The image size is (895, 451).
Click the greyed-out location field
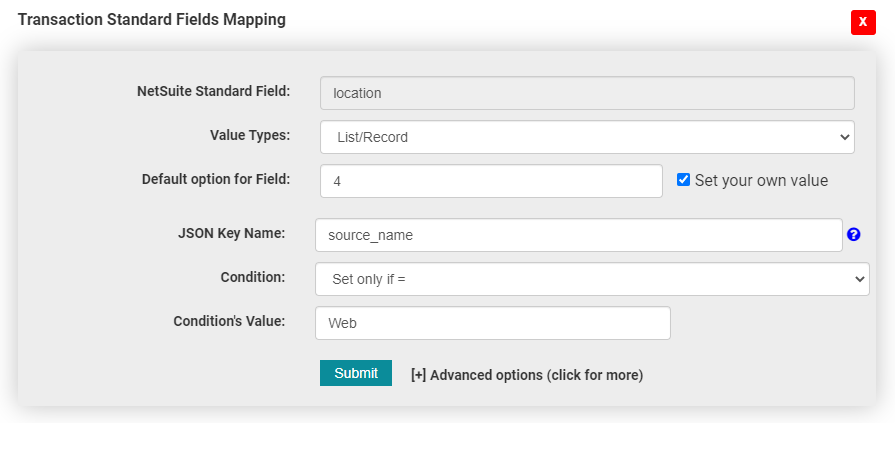587,93
